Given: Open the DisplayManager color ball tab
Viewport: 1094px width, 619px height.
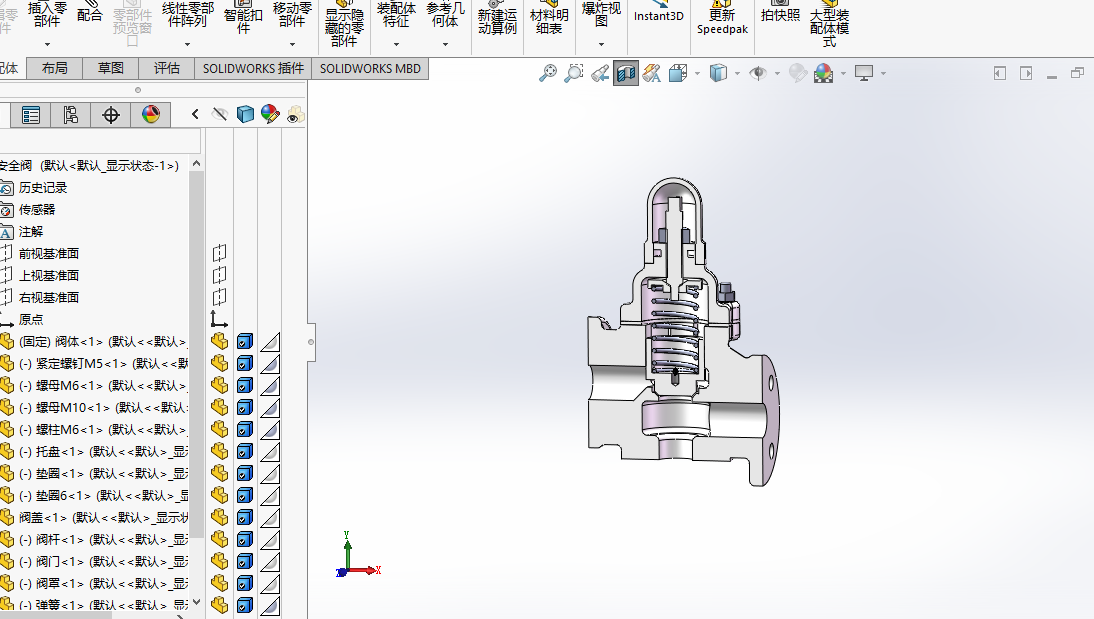Looking at the screenshot, I should (x=150, y=115).
